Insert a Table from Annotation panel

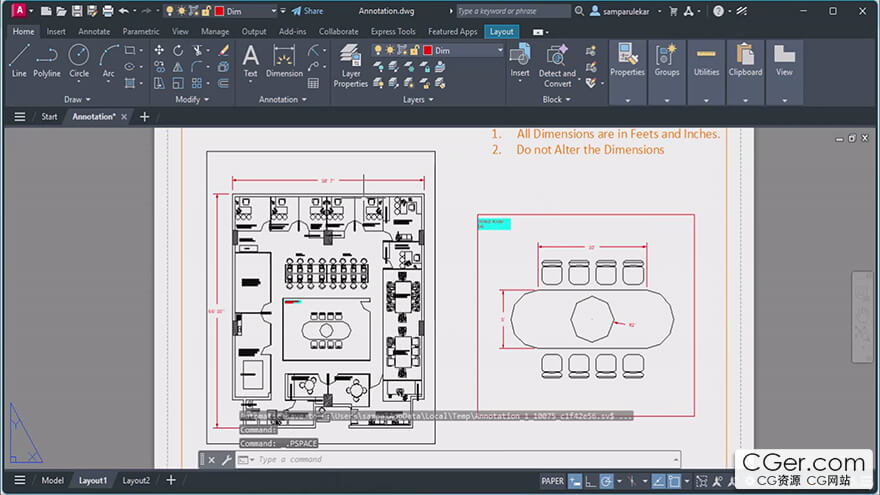pyautogui.click(x=313, y=83)
